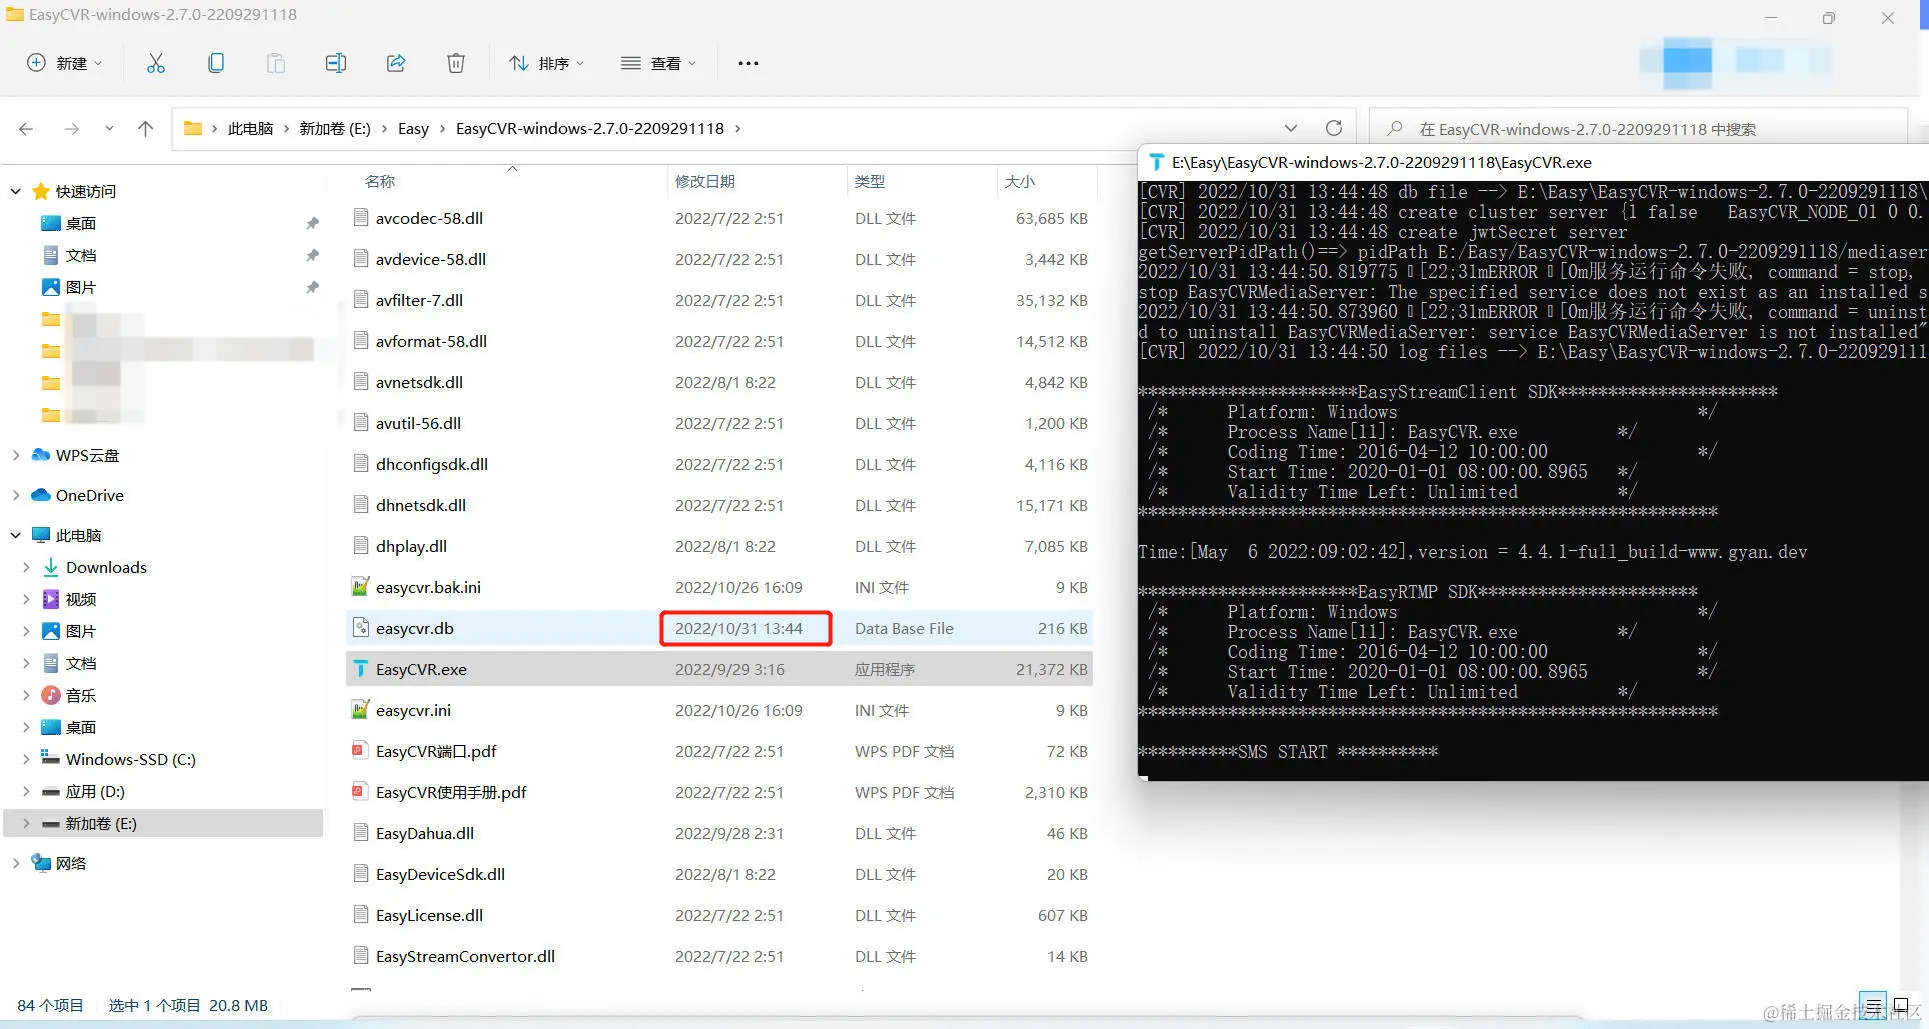1929x1029 pixels.
Task: Open WPS云盘 in the sidebar
Action: point(87,455)
